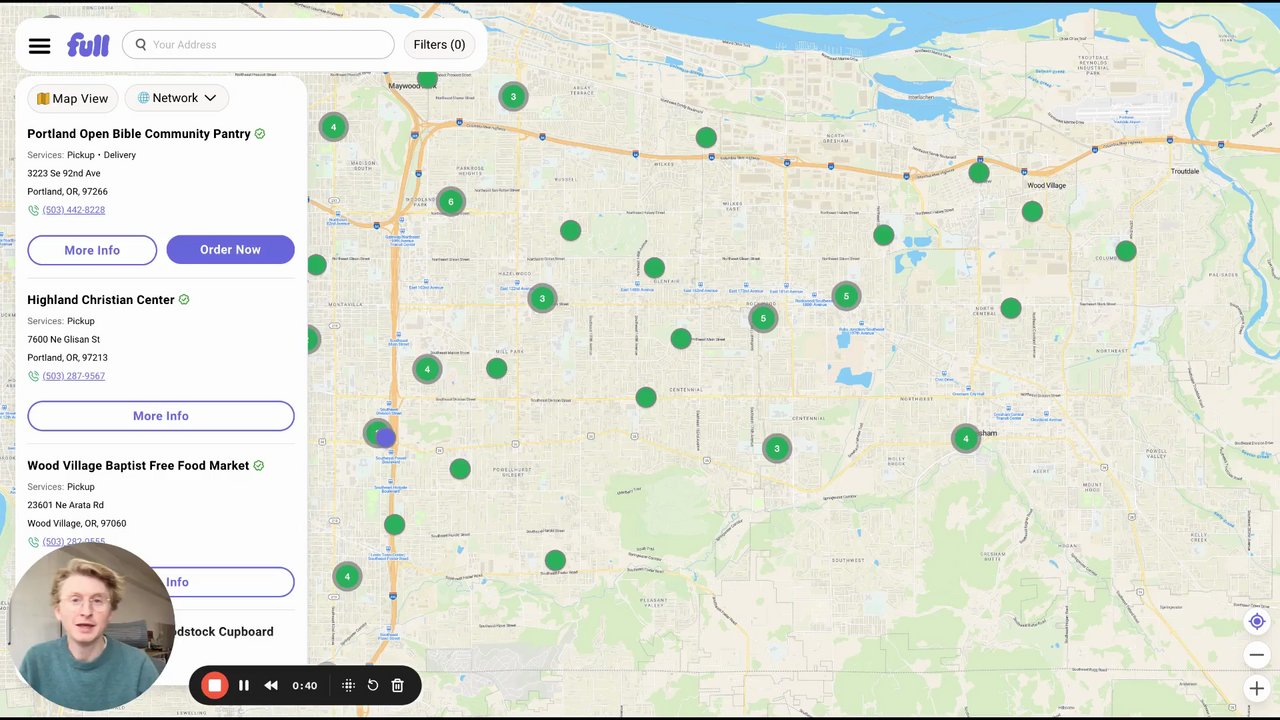This screenshot has width=1280, height=720.
Task: Click the text Portland, OR, 97213
Action: coord(67,358)
